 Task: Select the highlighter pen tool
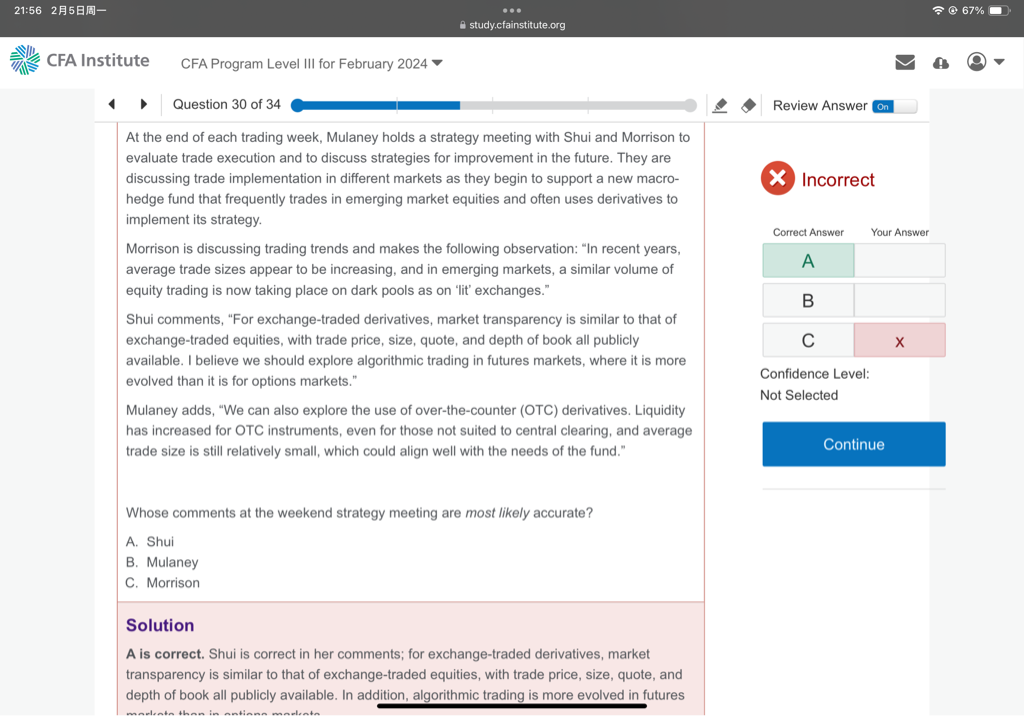point(719,105)
